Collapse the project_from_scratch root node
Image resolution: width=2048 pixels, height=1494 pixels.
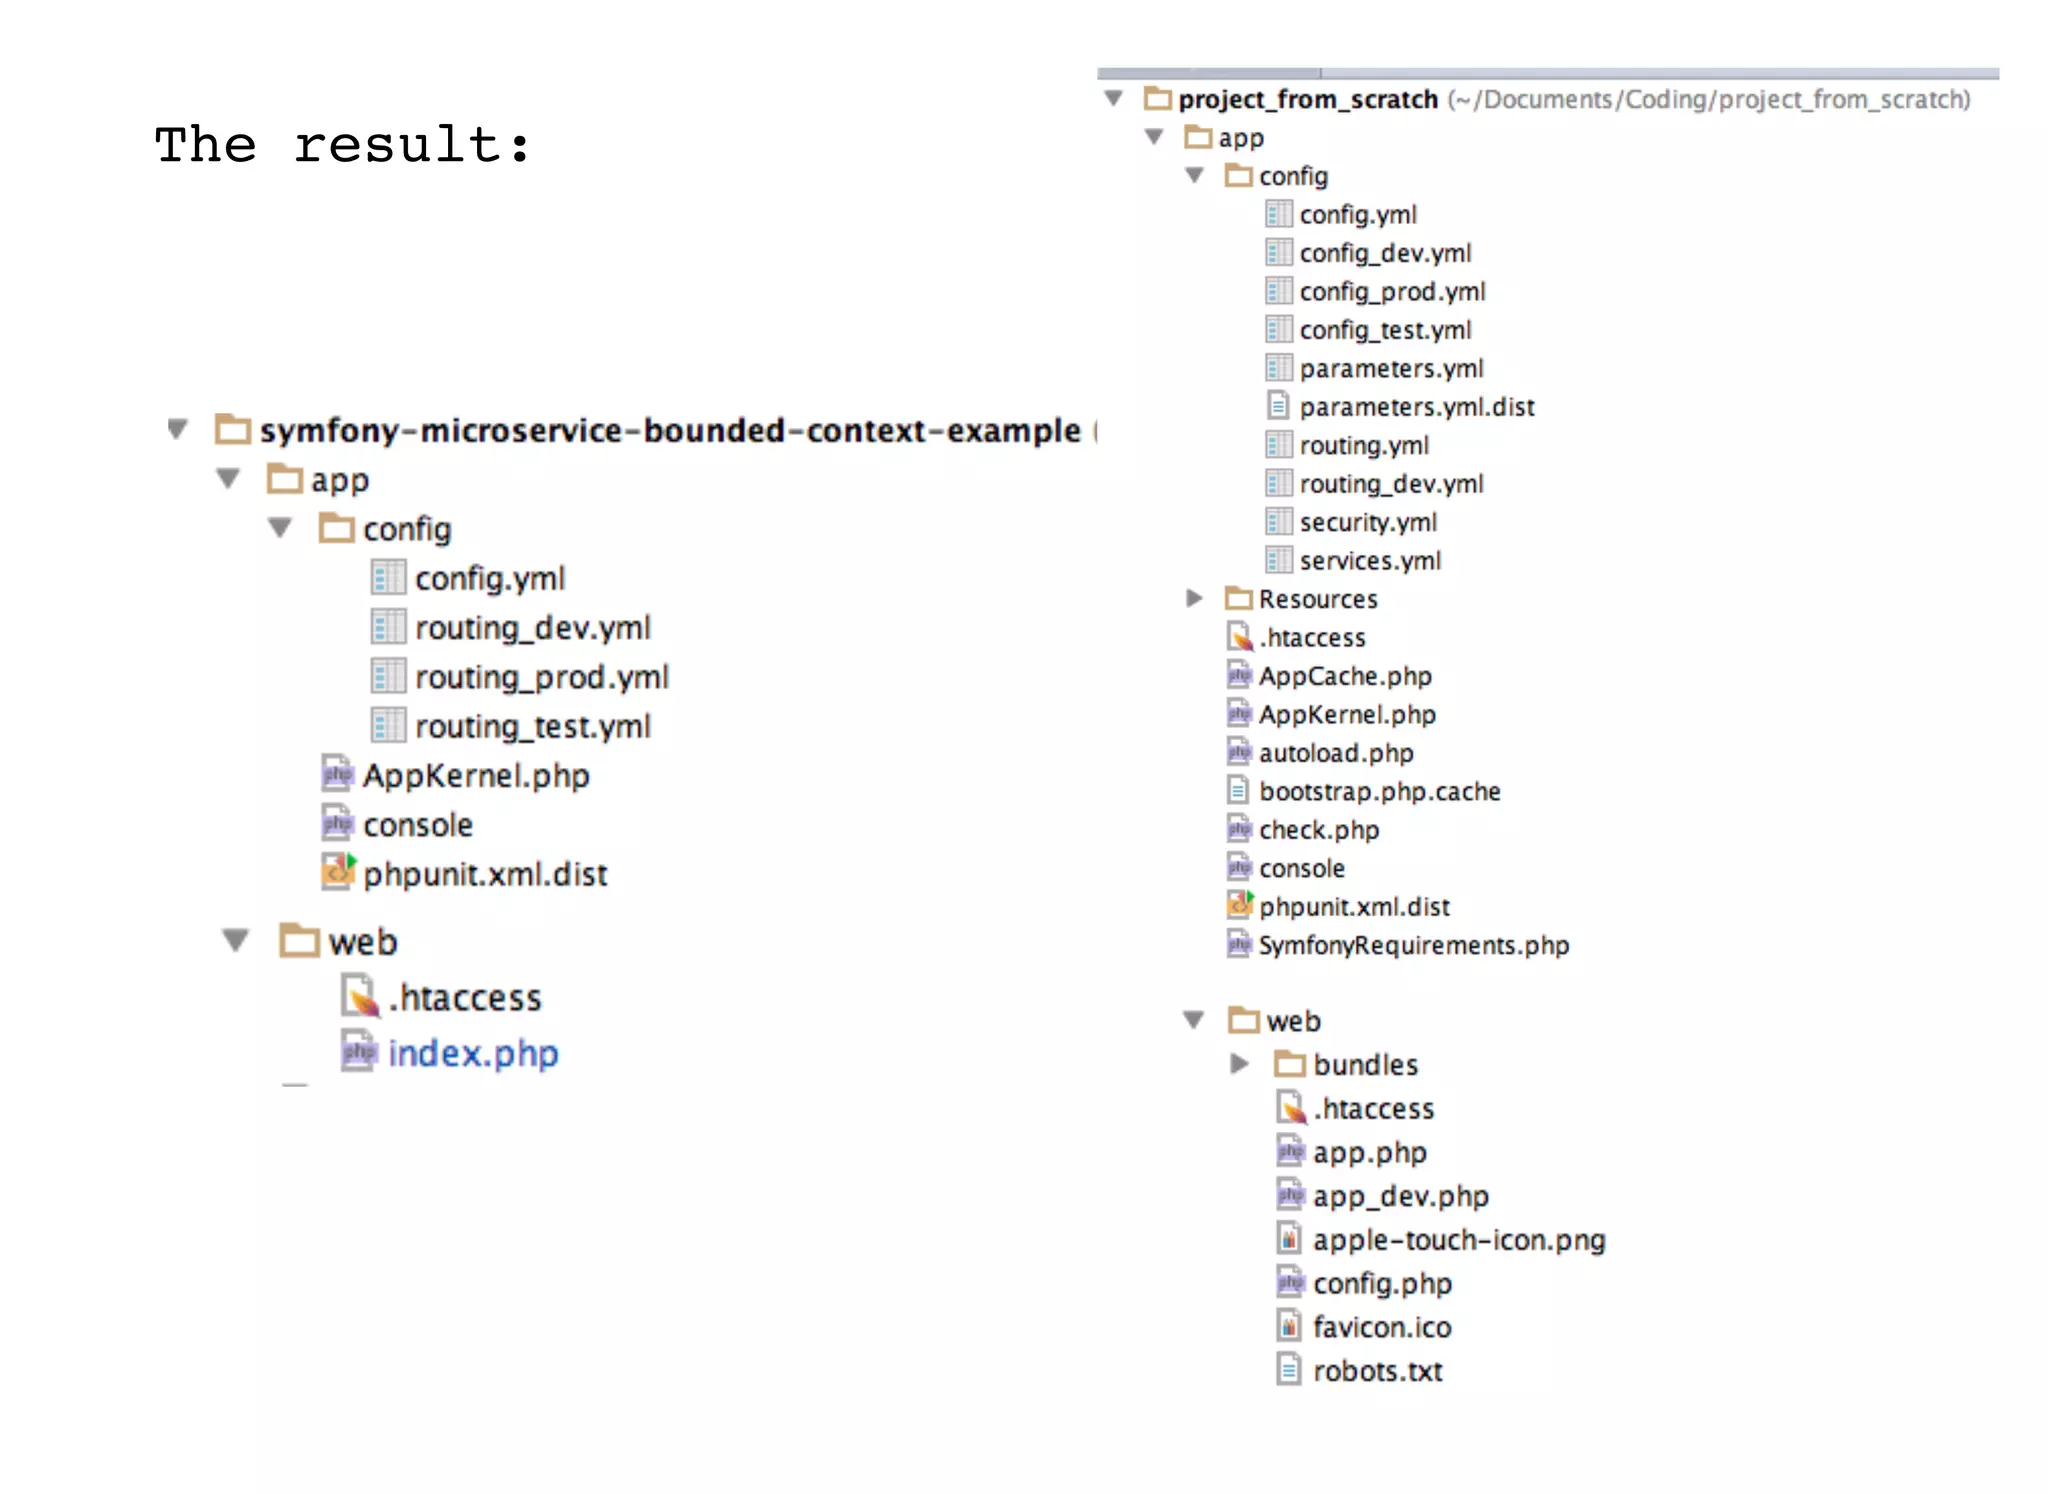1113,98
